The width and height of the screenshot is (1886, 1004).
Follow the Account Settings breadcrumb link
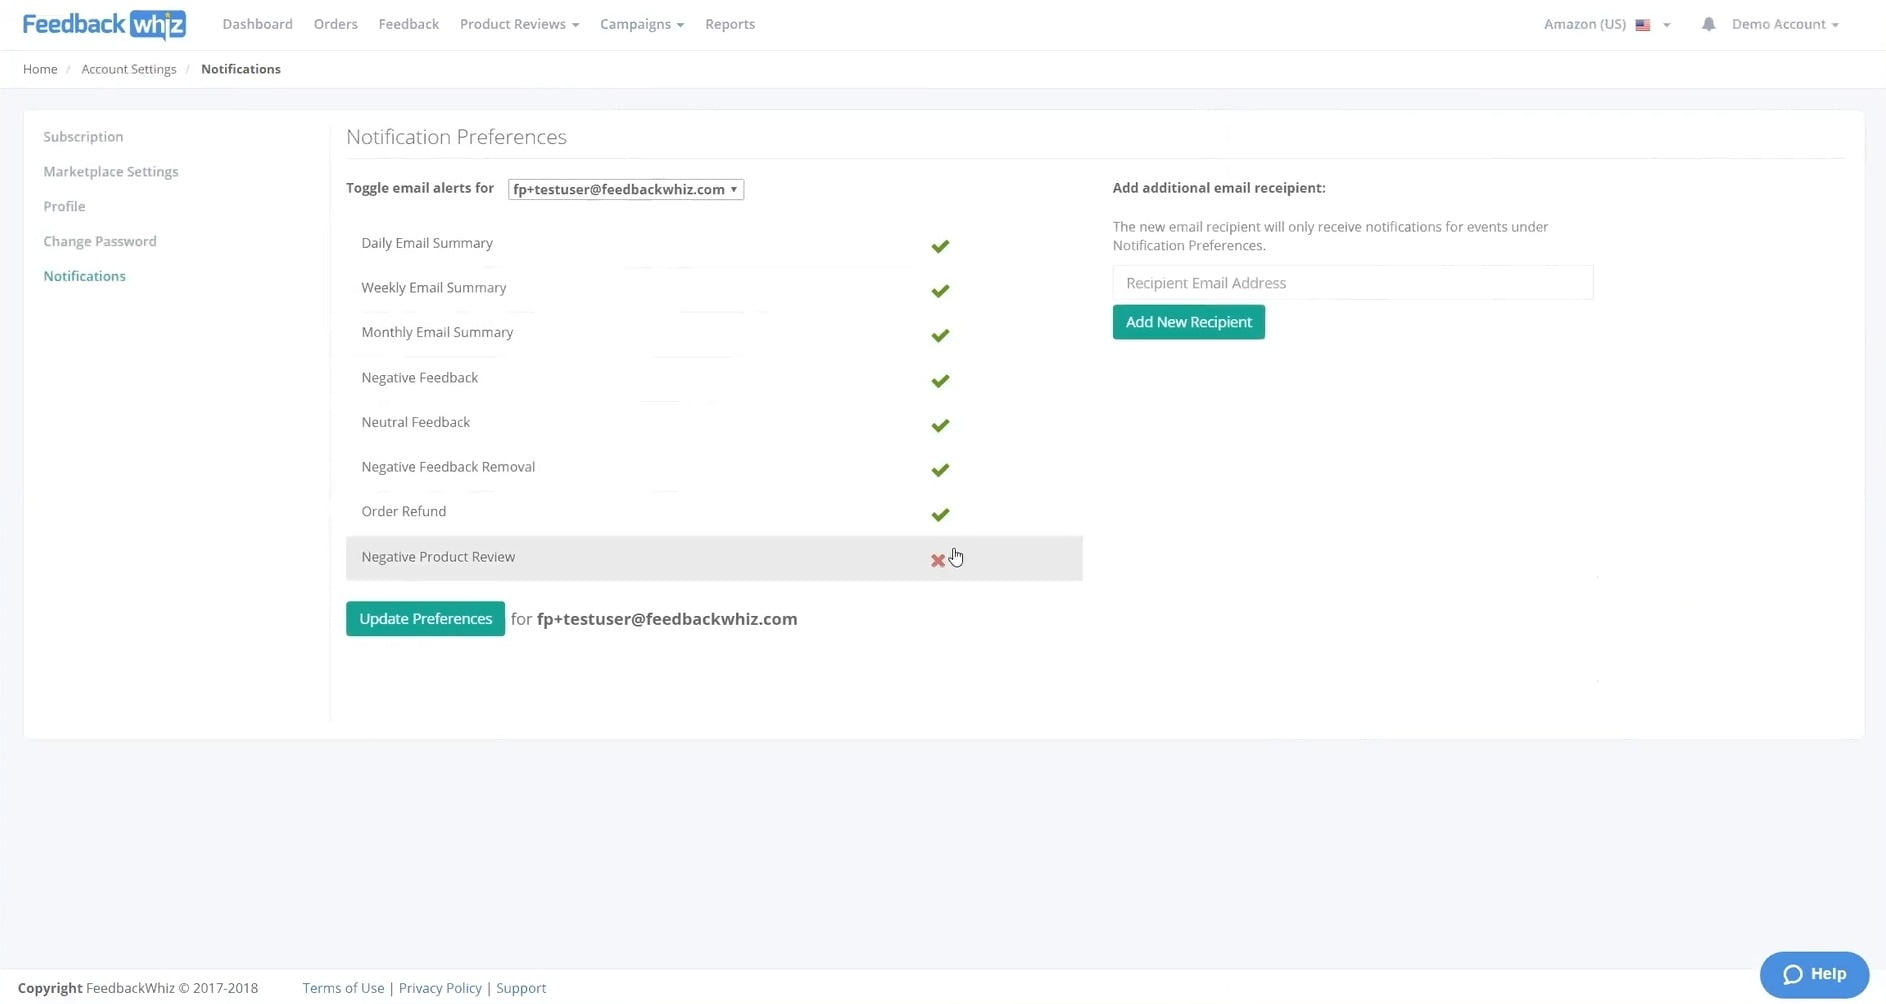coord(129,69)
